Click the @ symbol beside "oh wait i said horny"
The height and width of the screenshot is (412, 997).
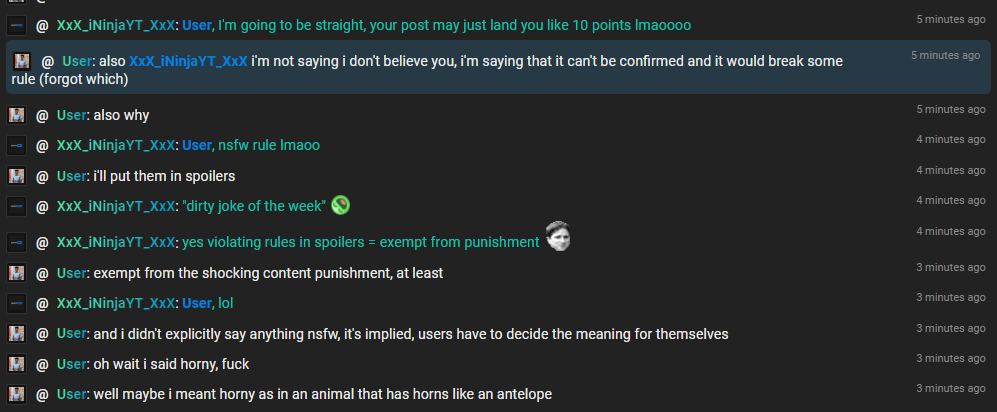43,364
